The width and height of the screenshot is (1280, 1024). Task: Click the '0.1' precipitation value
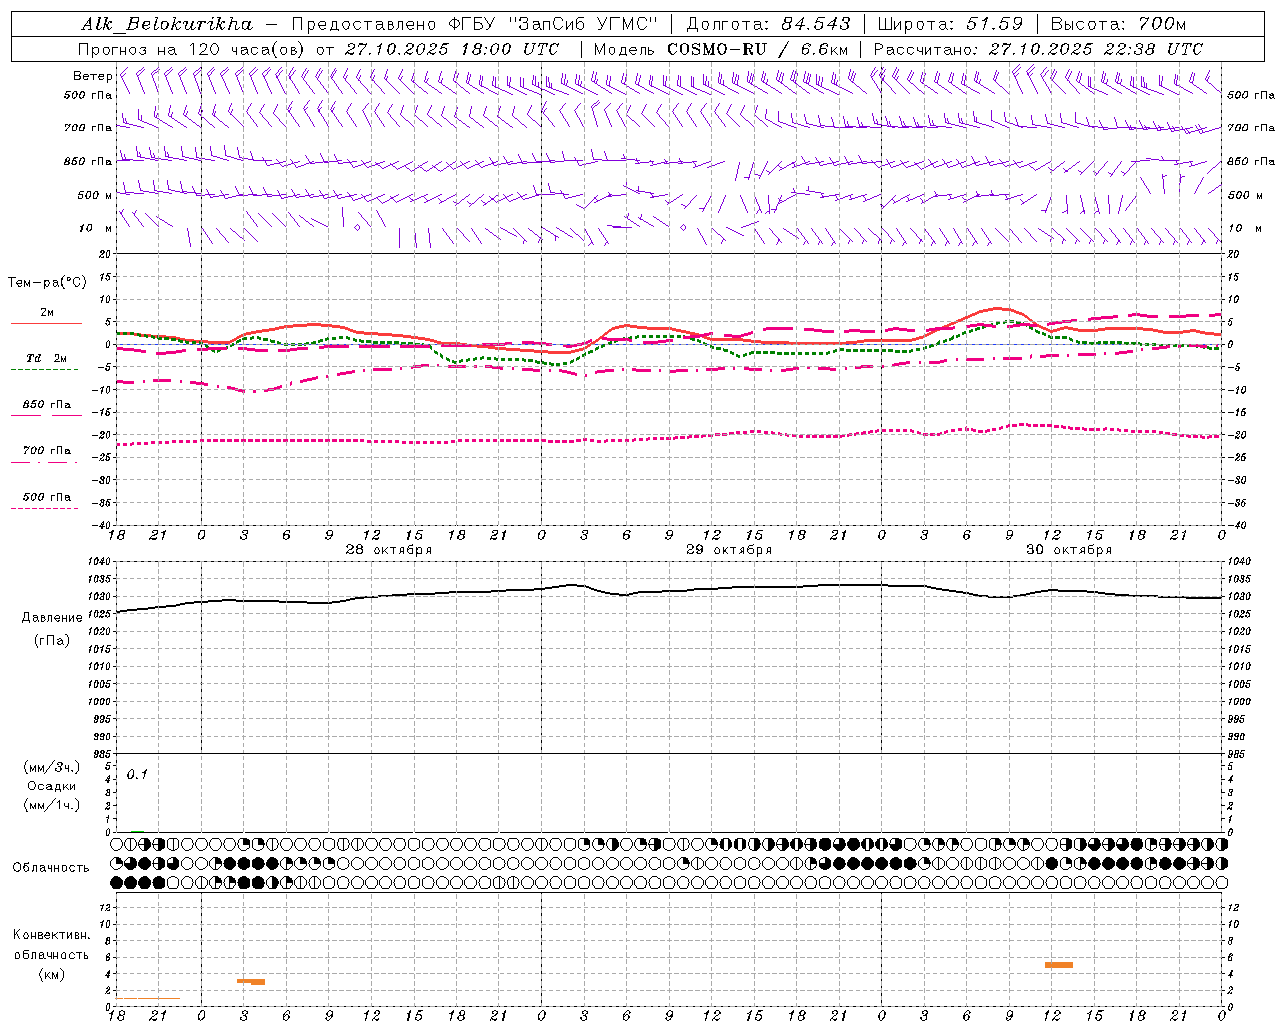coord(137,774)
